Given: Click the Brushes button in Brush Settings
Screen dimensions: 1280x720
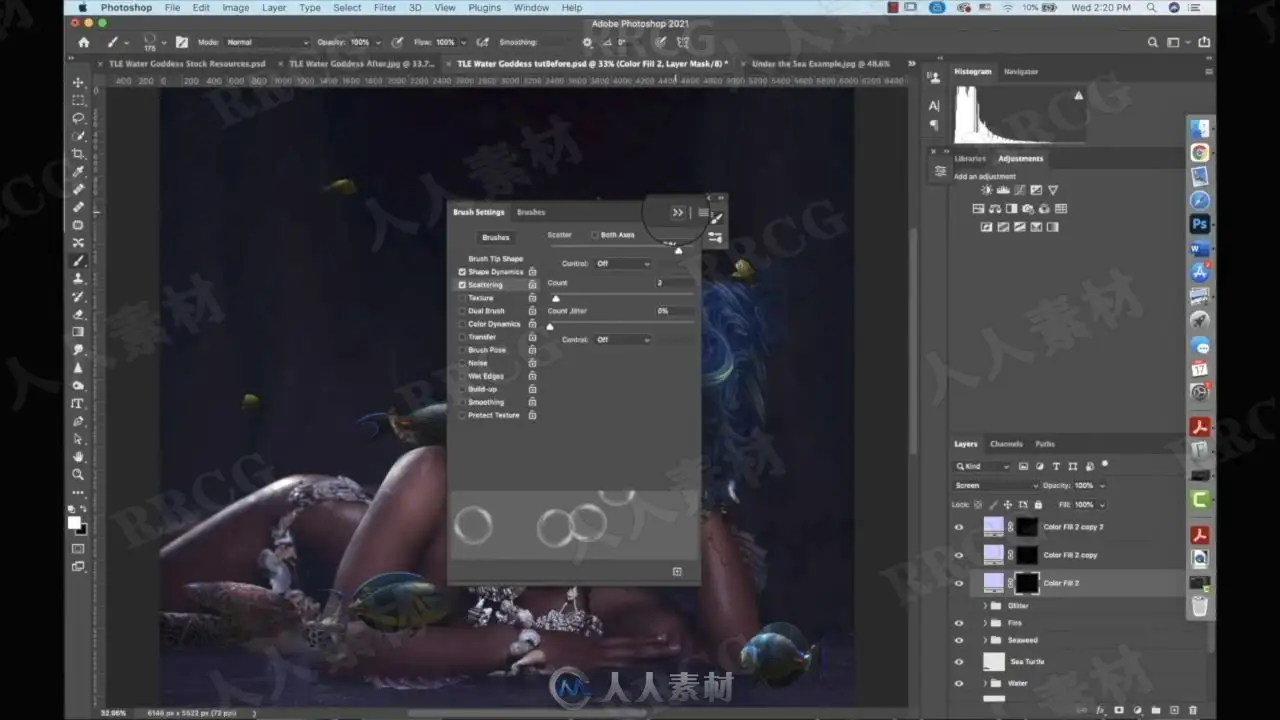Looking at the screenshot, I should [x=496, y=237].
